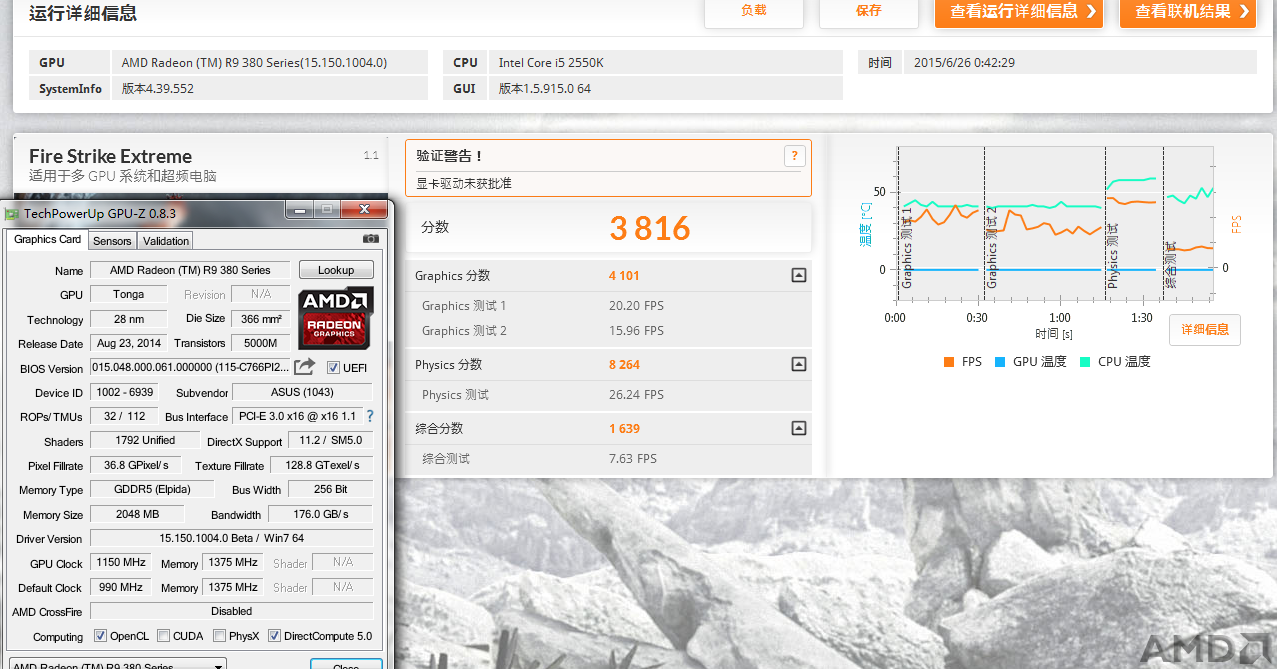Click the Transistors value 5000M
The image size is (1277, 669).
coord(261,343)
